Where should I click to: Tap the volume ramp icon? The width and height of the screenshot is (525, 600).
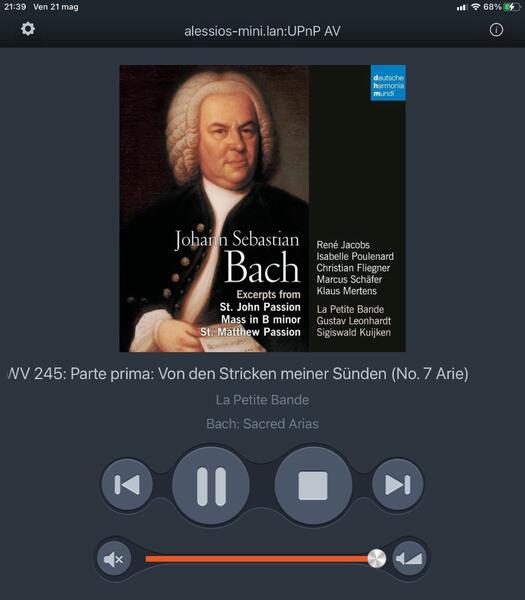point(409,559)
